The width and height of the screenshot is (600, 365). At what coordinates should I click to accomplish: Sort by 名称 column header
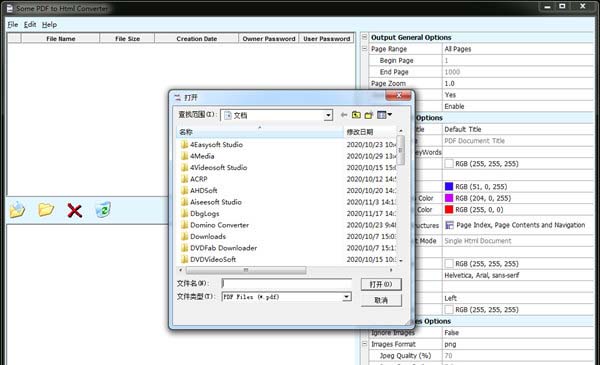click(260, 132)
